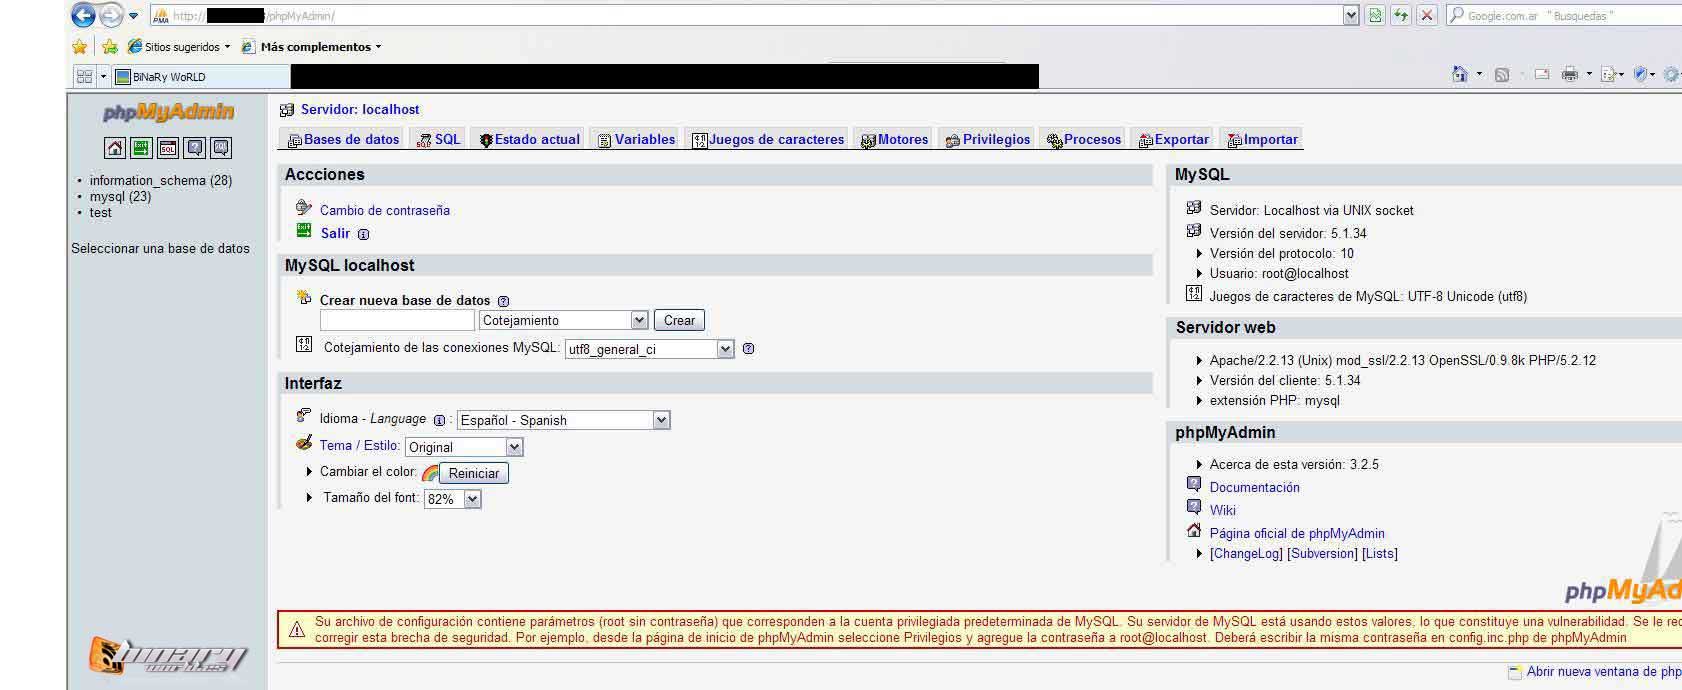Open the Juegos de caracteres tab
This screenshot has height=690, width=1682.
(768, 139)
